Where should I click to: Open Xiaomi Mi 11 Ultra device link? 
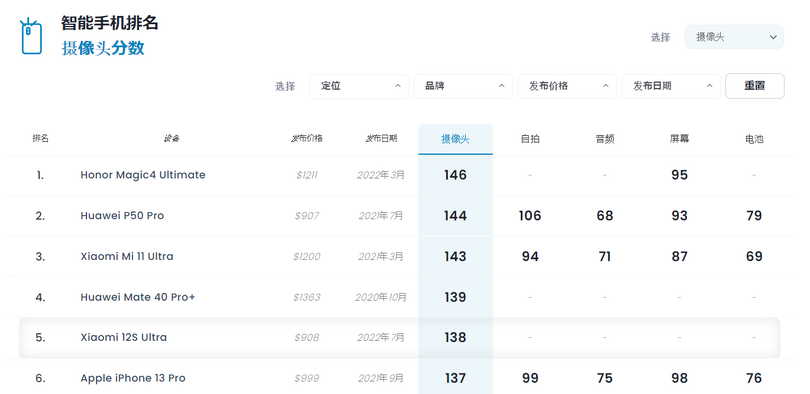click(127, 257)
